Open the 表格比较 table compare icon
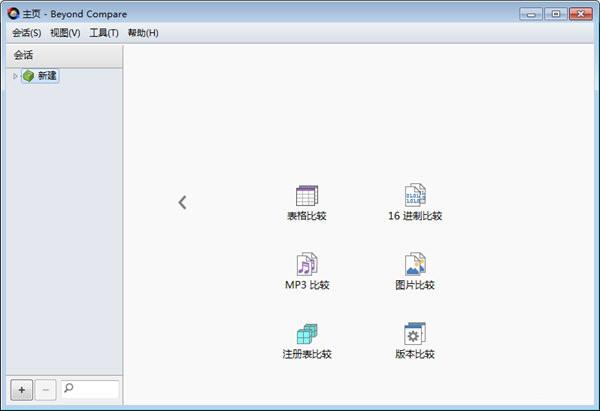This screenshot has height=411, width=600. pos(307,196)
